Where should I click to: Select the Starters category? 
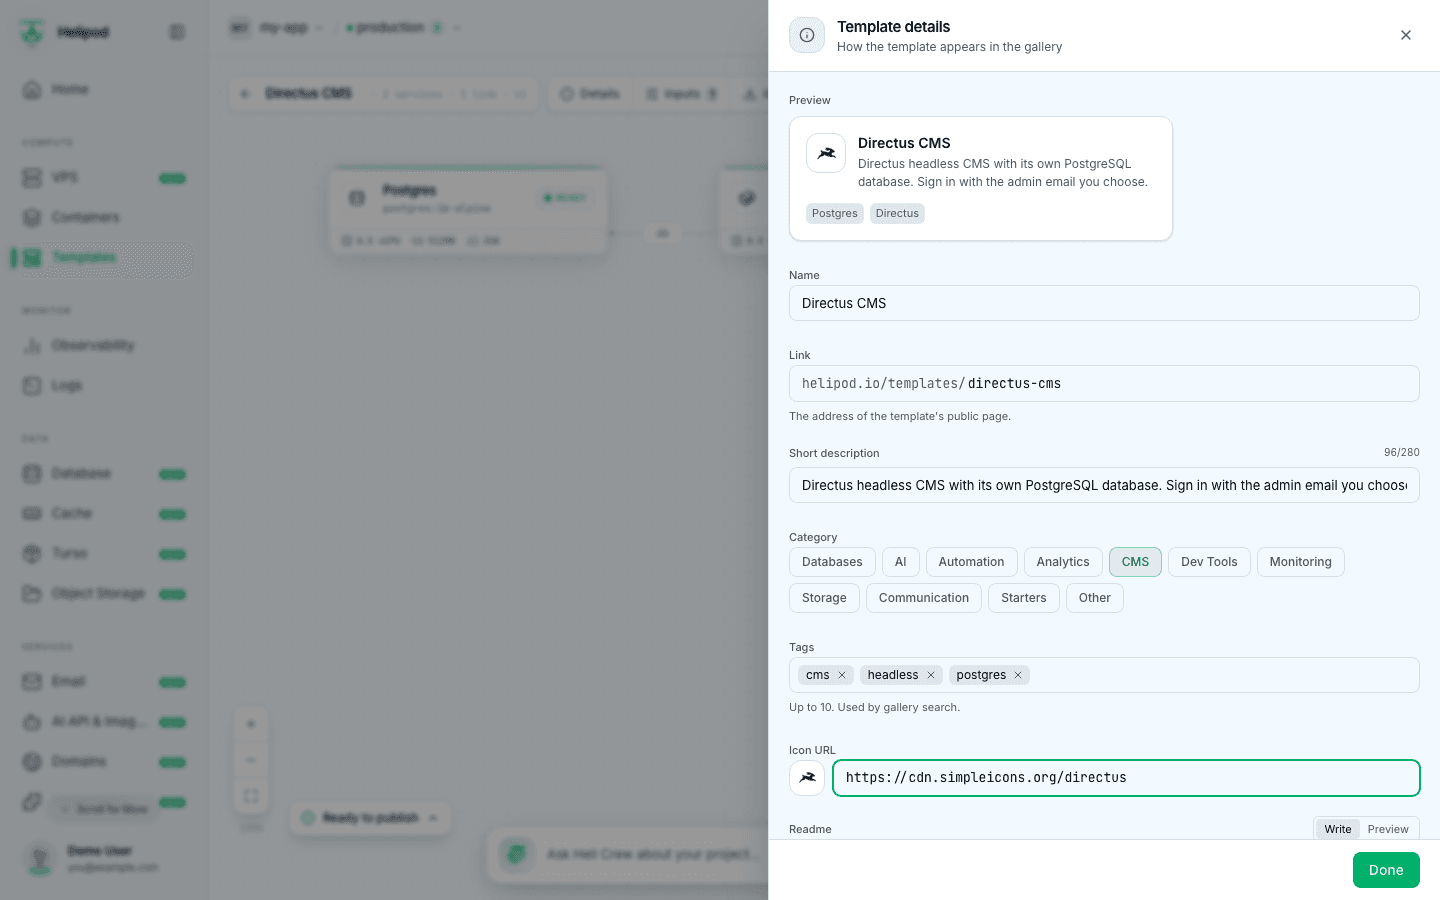[1024, 598]
